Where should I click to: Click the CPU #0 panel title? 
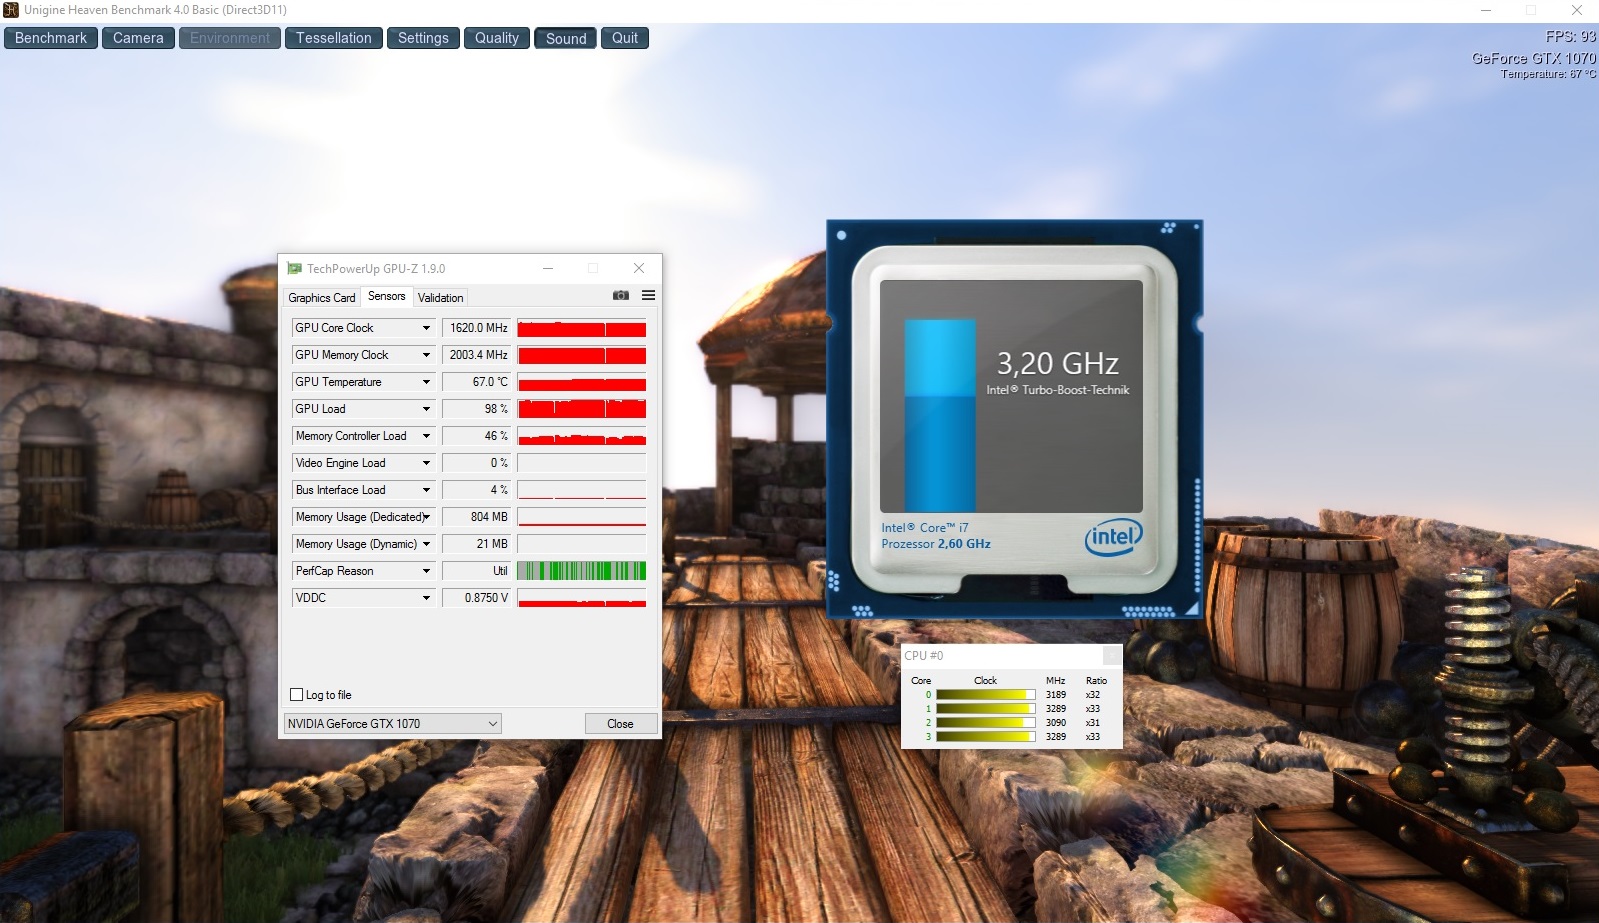(x=923, y=656)
